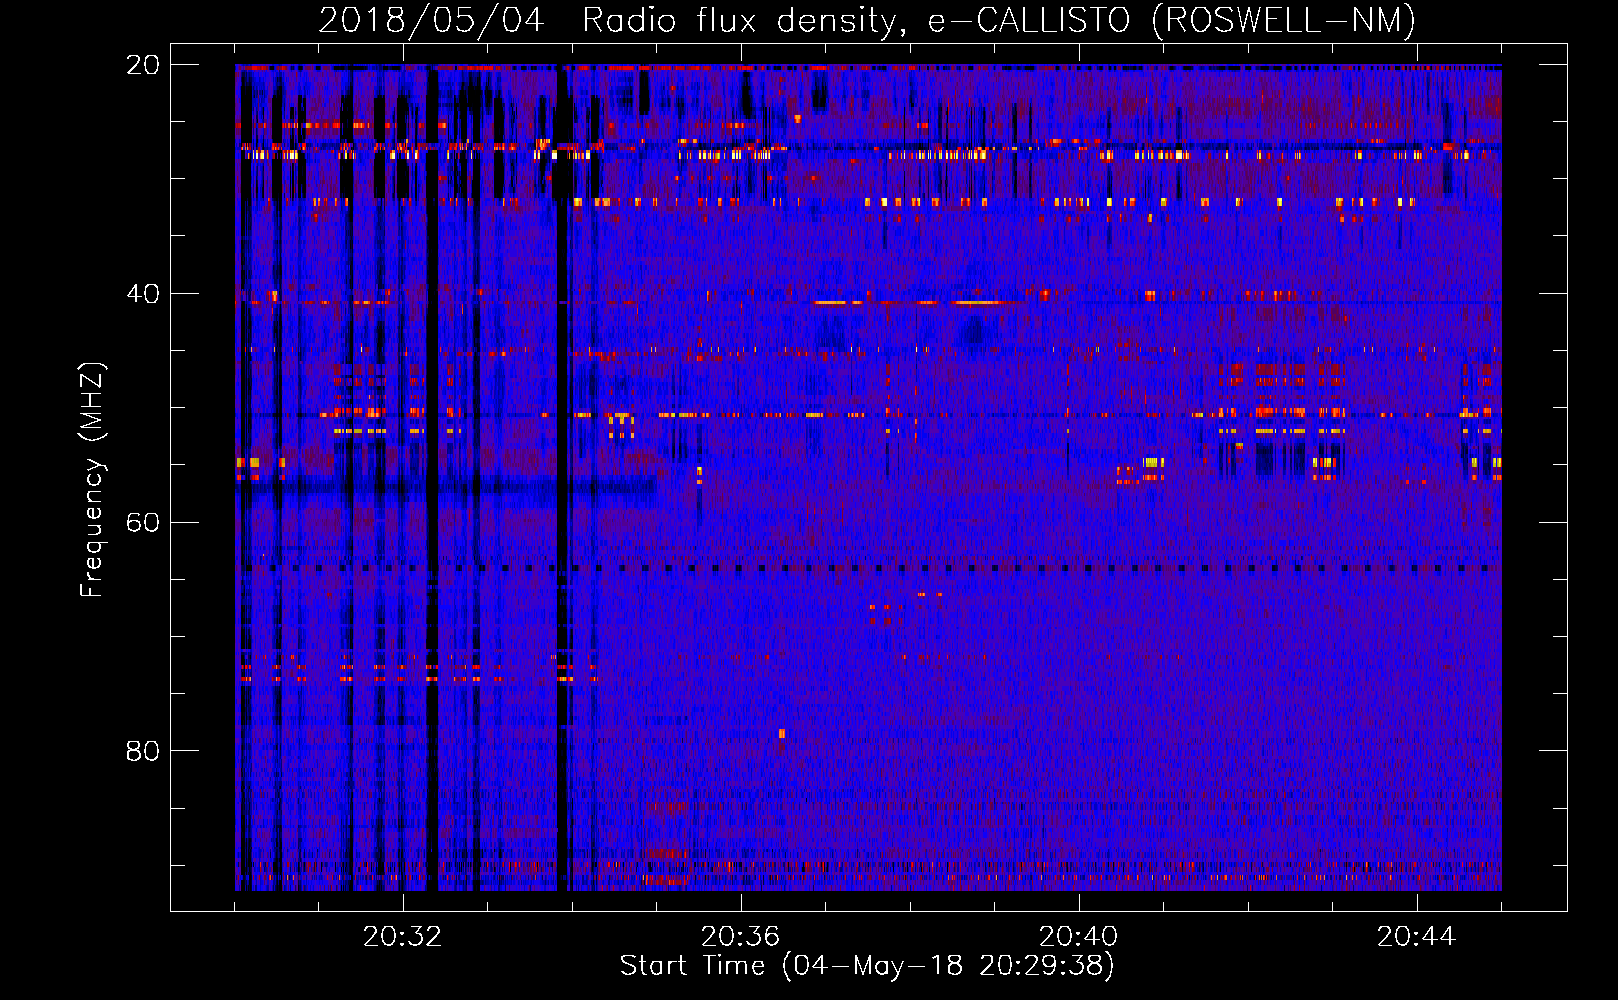The height and width of the screenshot is (1000, 1618).
Task: Click the 20:44 time tick label
Action: [x=1416, y=937]
